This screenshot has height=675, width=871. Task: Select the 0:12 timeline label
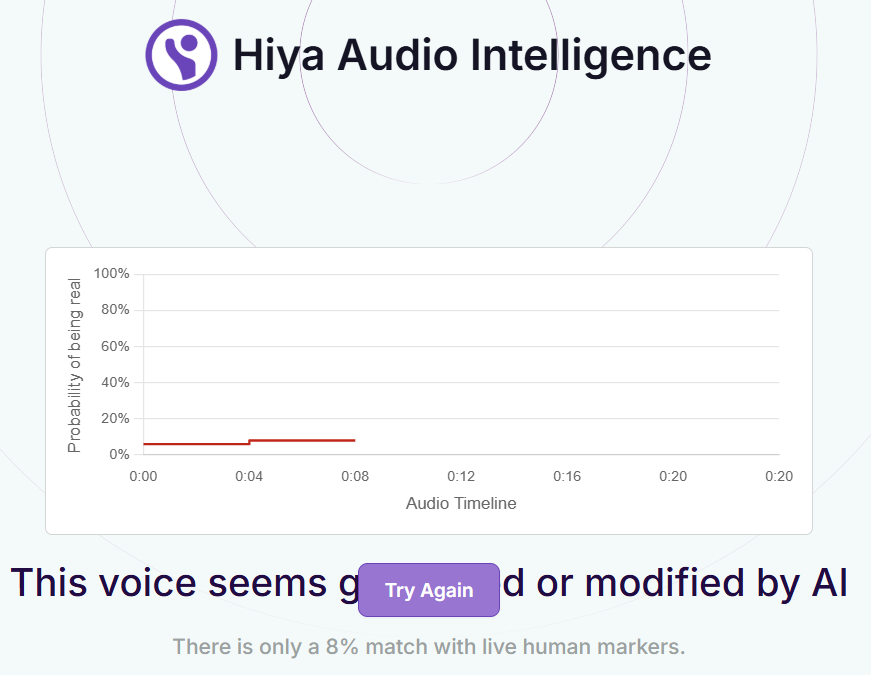pos(461,476)
